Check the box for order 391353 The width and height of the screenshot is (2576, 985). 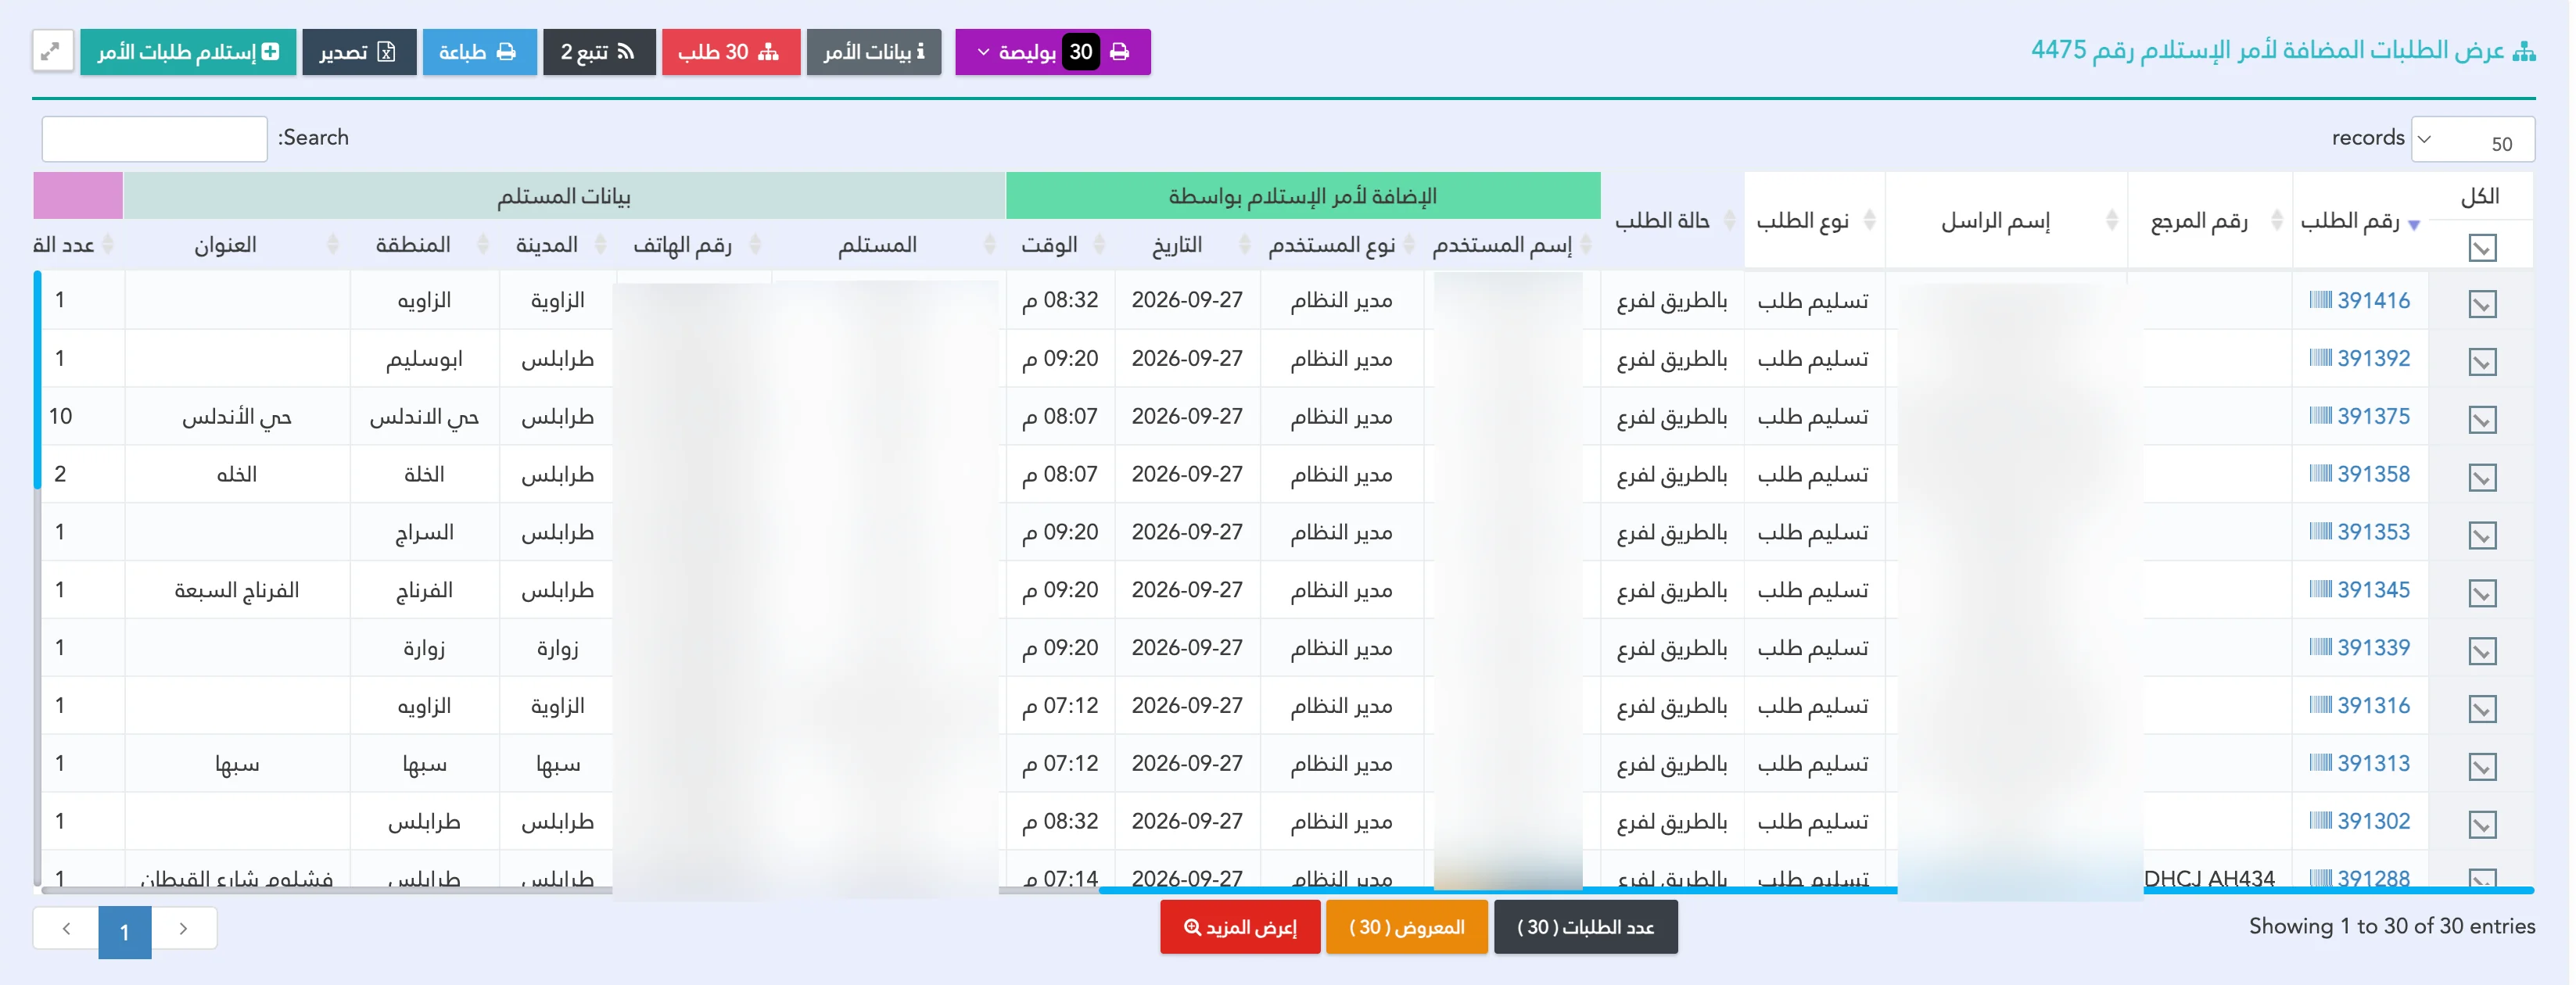pyautogui.click(x=2482, y=535)
